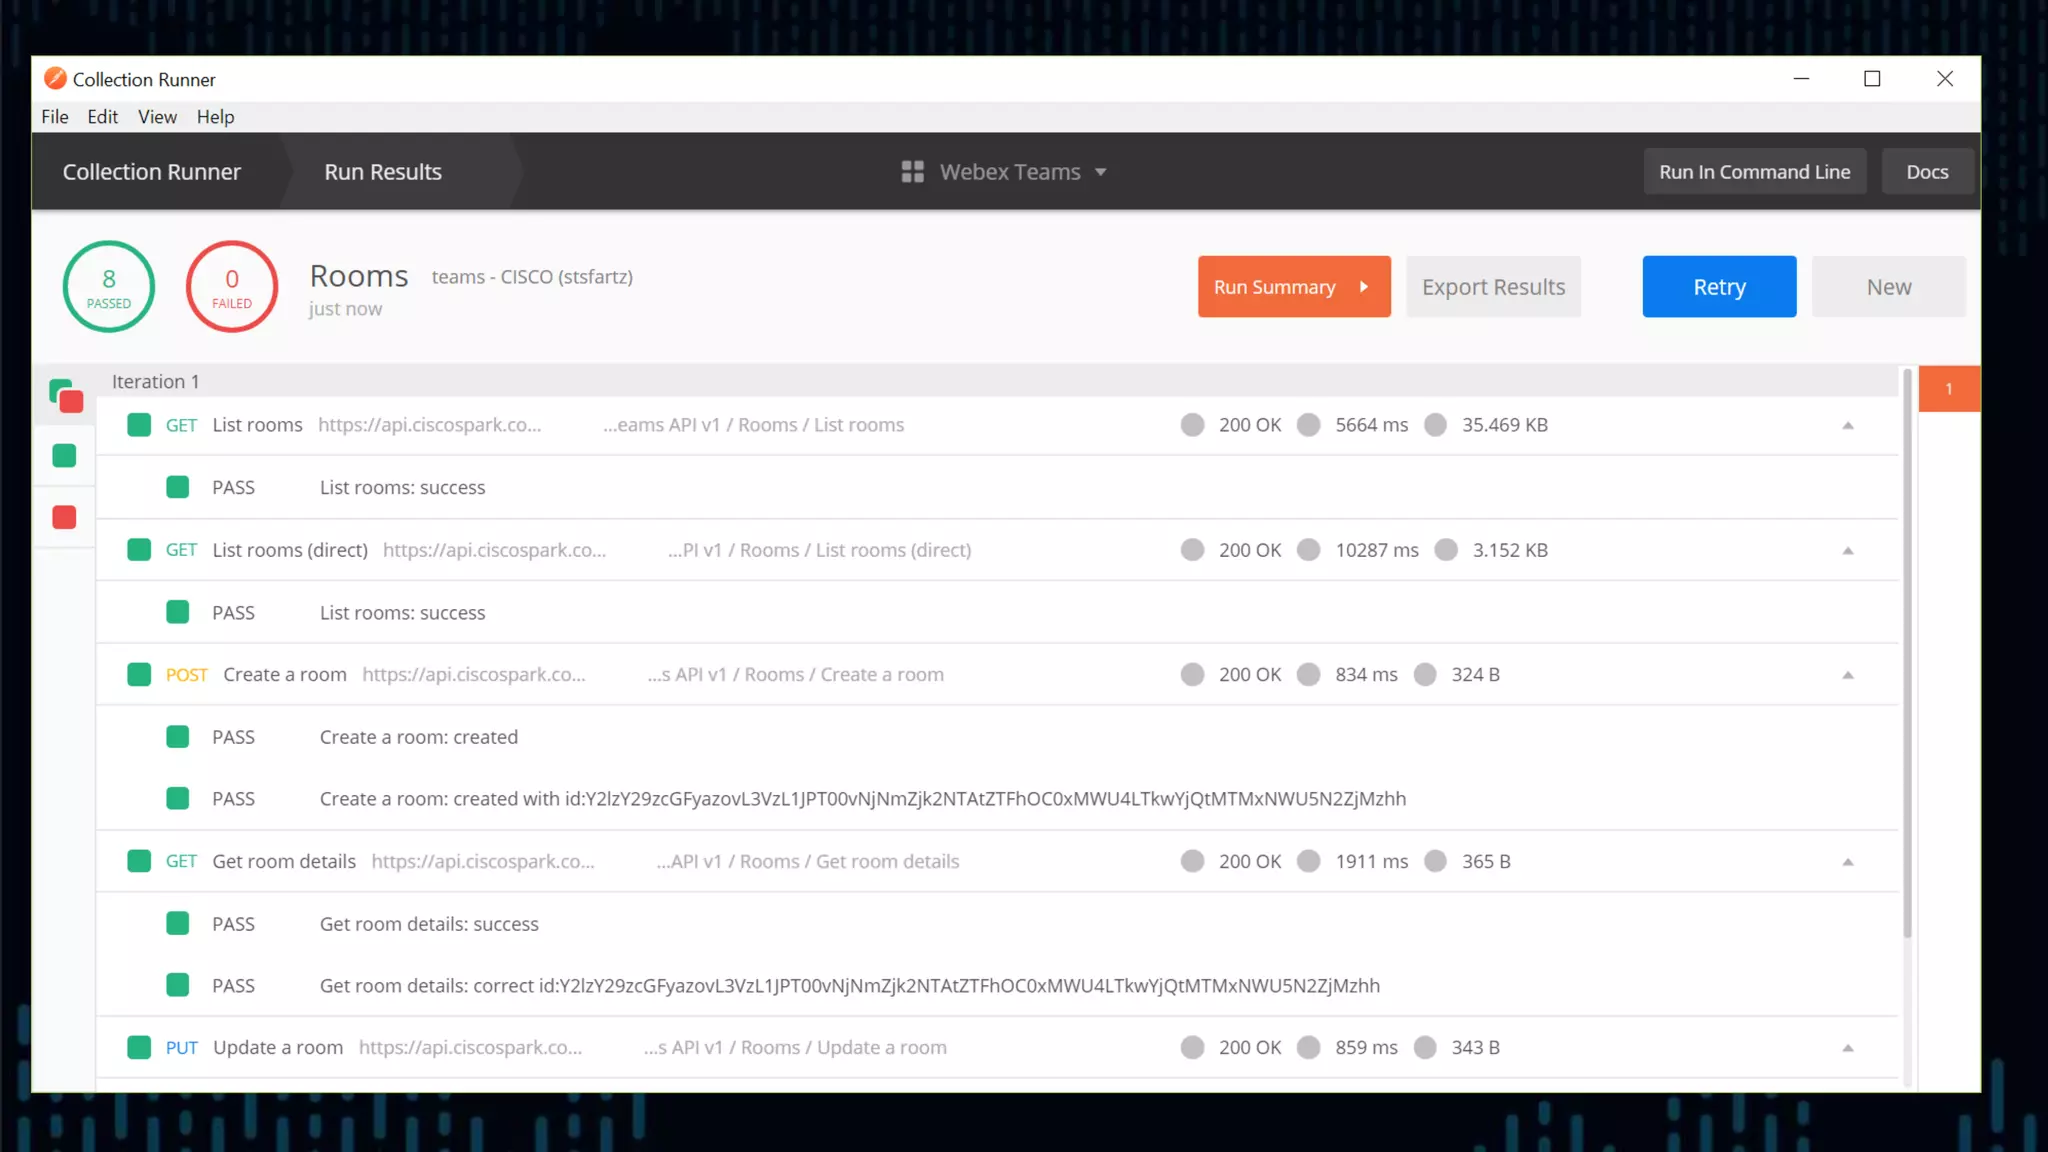Click green status square of Create a room

point(139,675)
